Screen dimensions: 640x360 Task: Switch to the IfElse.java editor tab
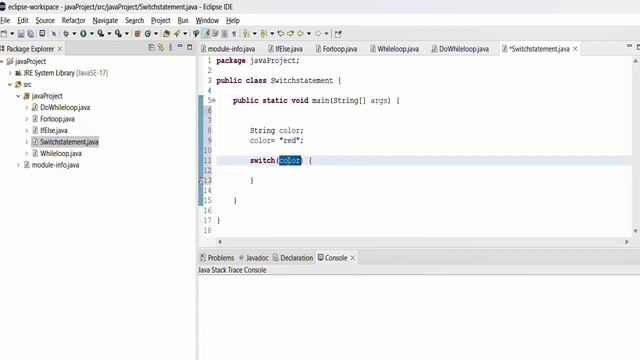pyautogui.click(x=285, y=49)
